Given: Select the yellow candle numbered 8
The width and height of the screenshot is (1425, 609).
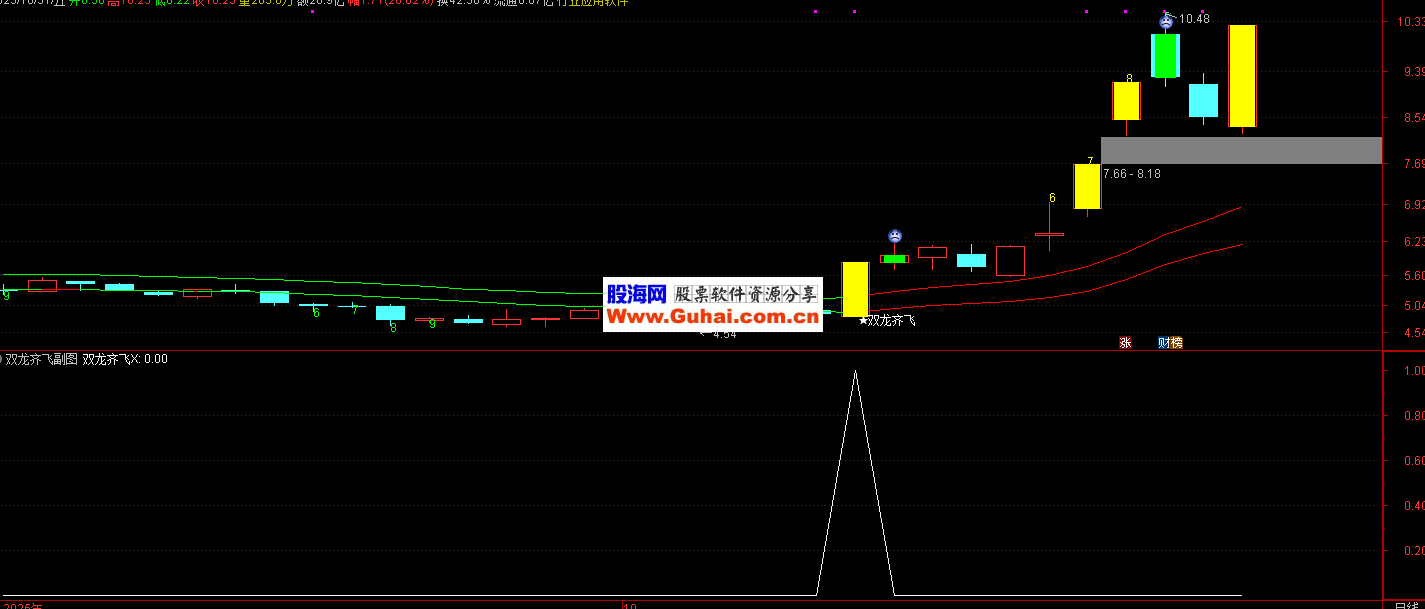Looking at the screenshot, I should point(1126,101).
